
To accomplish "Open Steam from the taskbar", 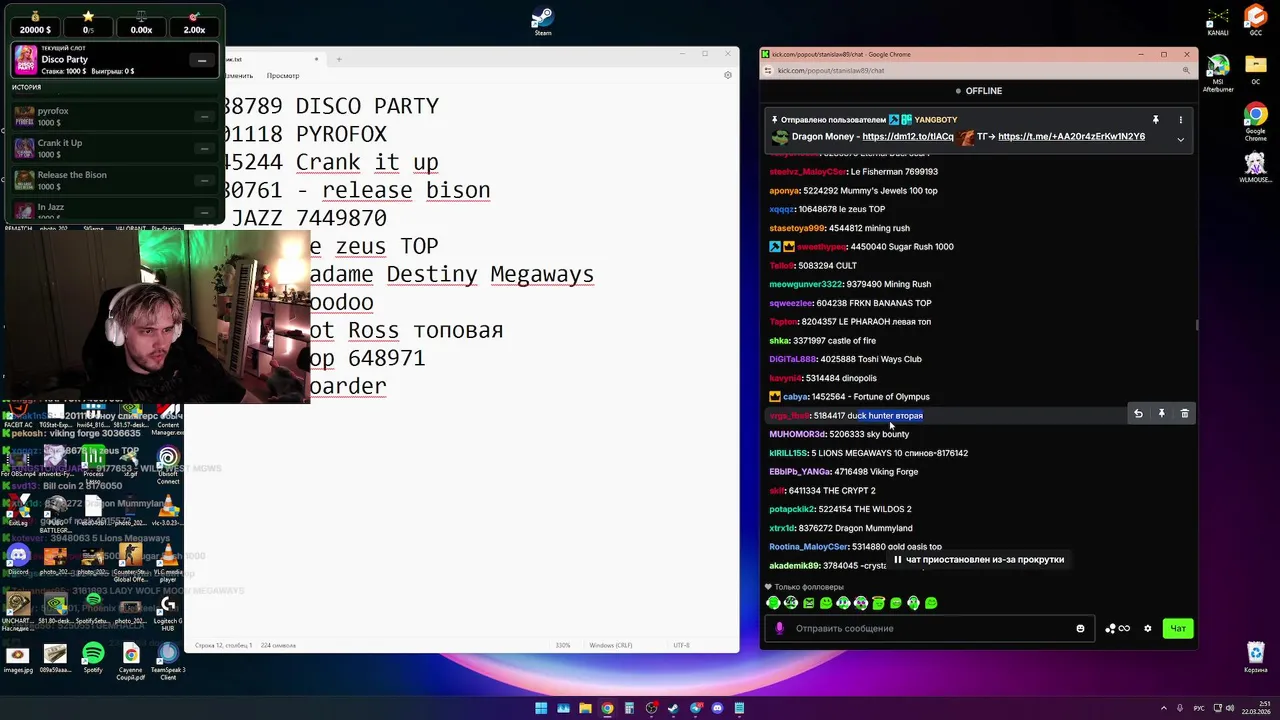I will (673, 708).
